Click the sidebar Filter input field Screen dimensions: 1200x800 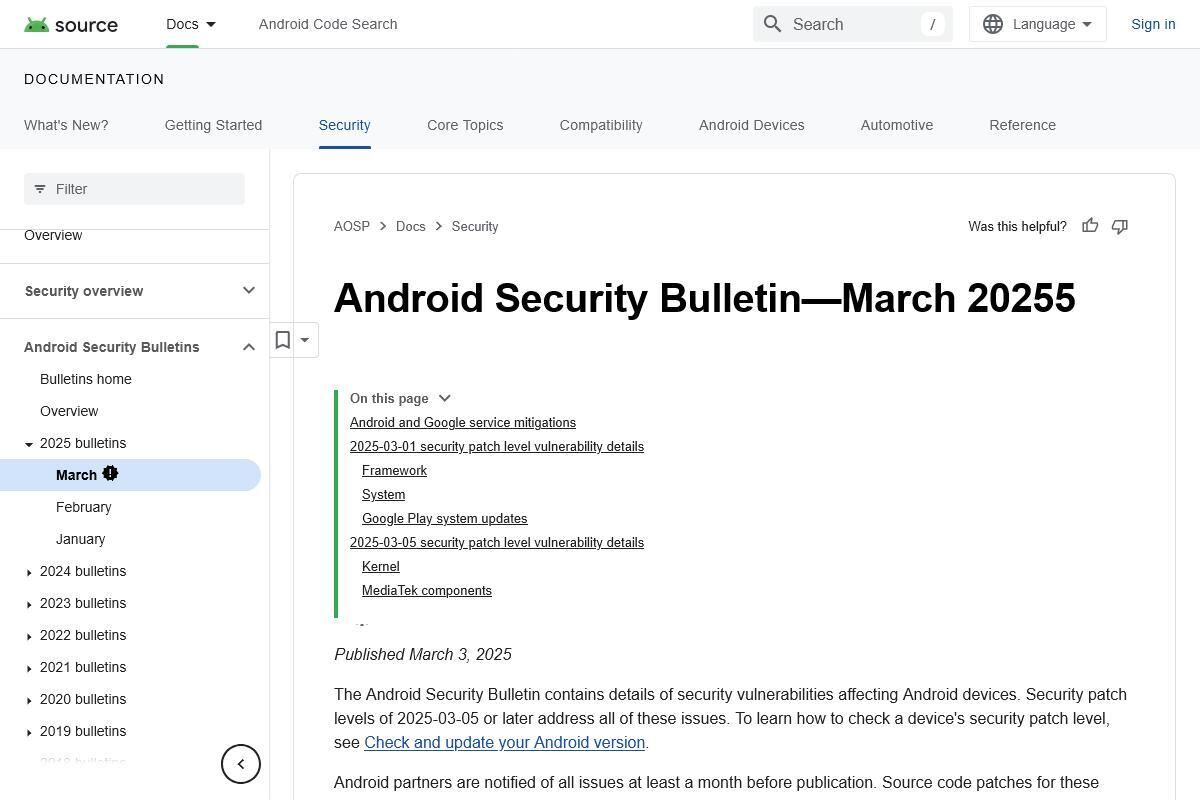click(x=134, y=189)
